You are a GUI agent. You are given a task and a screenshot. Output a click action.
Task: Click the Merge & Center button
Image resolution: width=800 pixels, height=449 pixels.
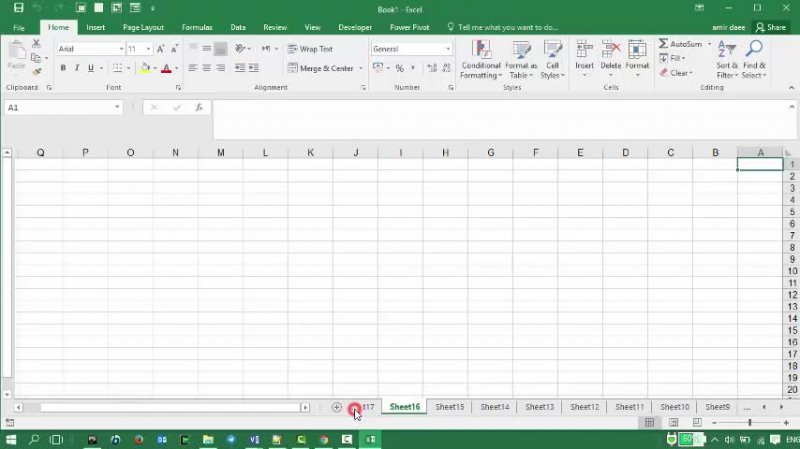pos(321,68)
